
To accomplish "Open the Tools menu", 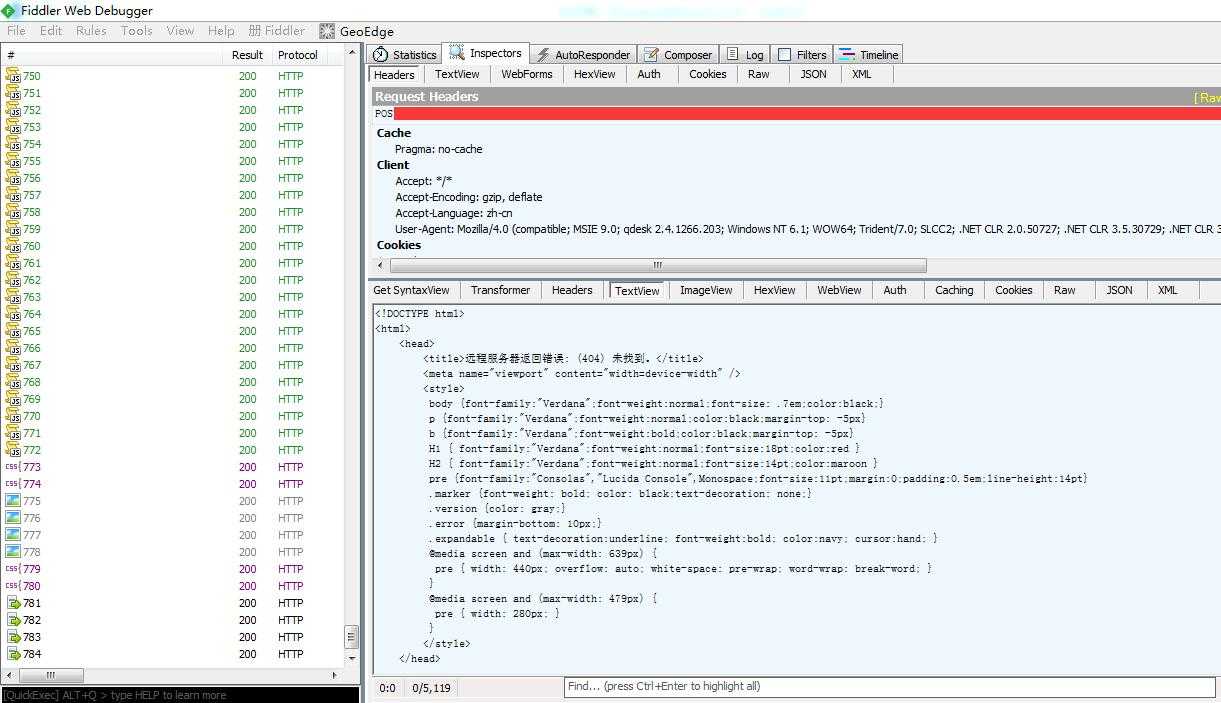I will (x=137, y=31).
